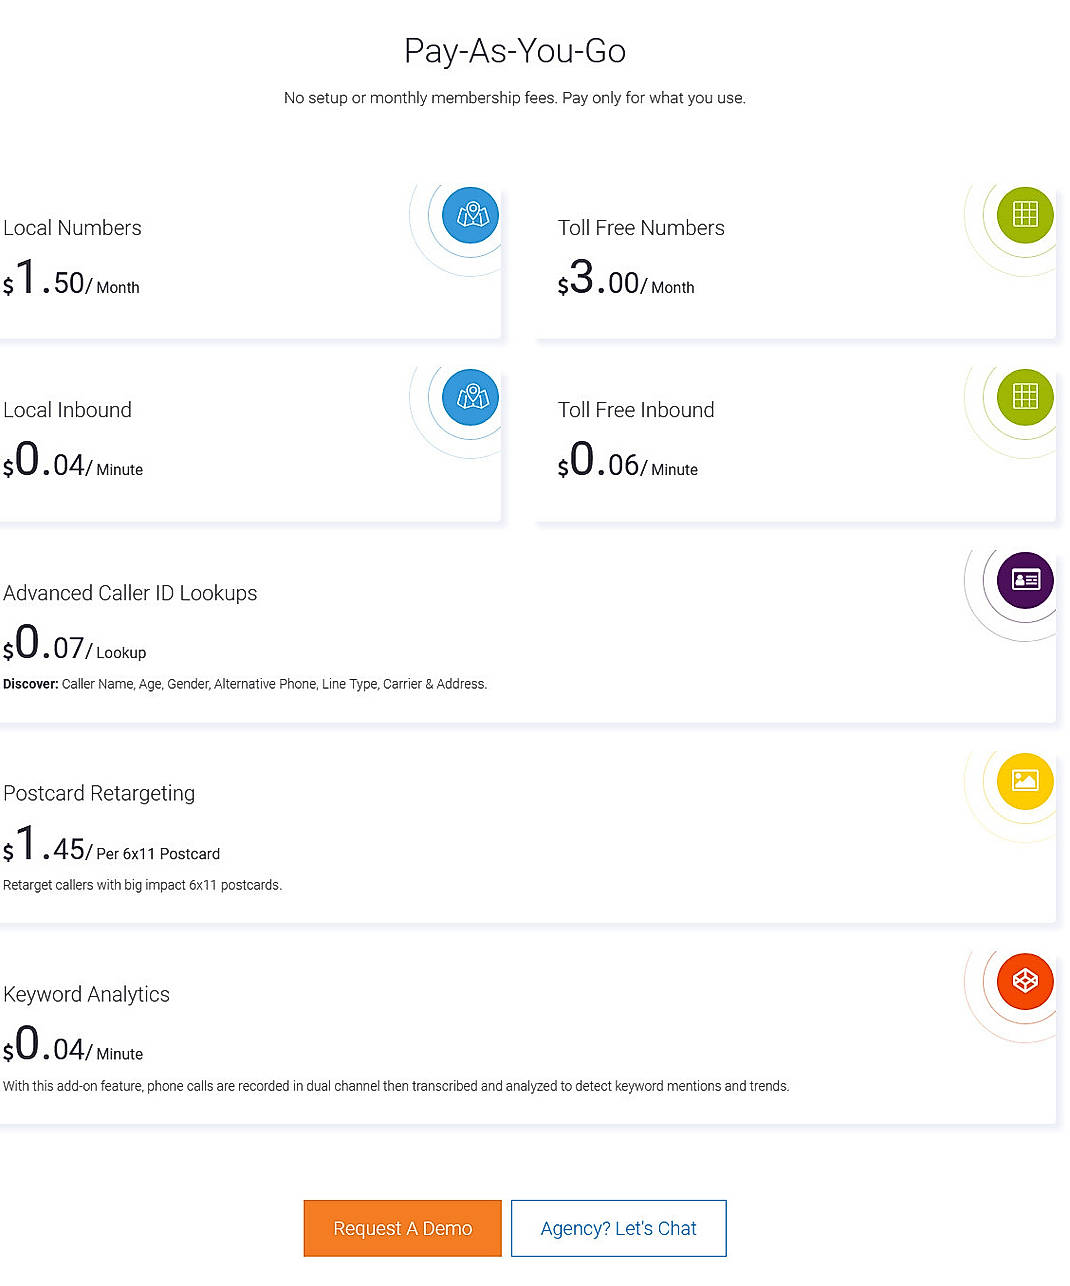Viewport: 1070px width, 1286px height.
Task: Click the Local Numbers map pin icon
Action: point(471,215)
